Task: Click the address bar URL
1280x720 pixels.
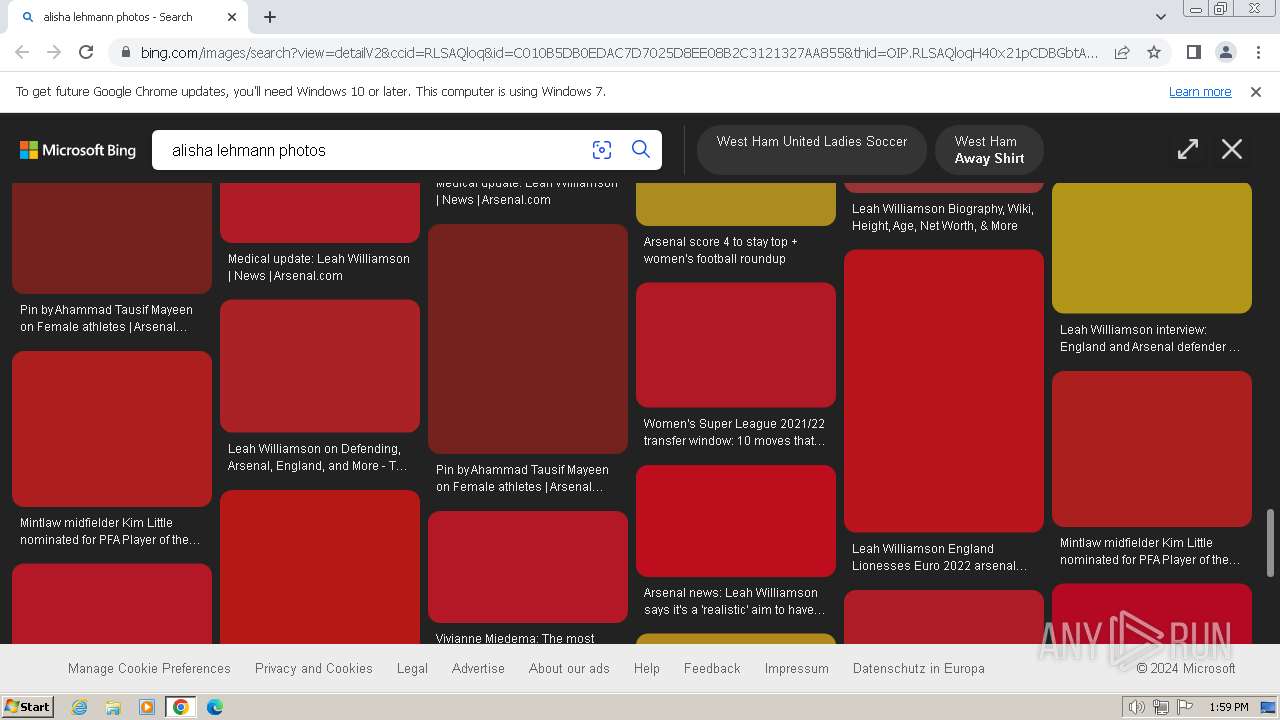Action: tap(618, 52)
